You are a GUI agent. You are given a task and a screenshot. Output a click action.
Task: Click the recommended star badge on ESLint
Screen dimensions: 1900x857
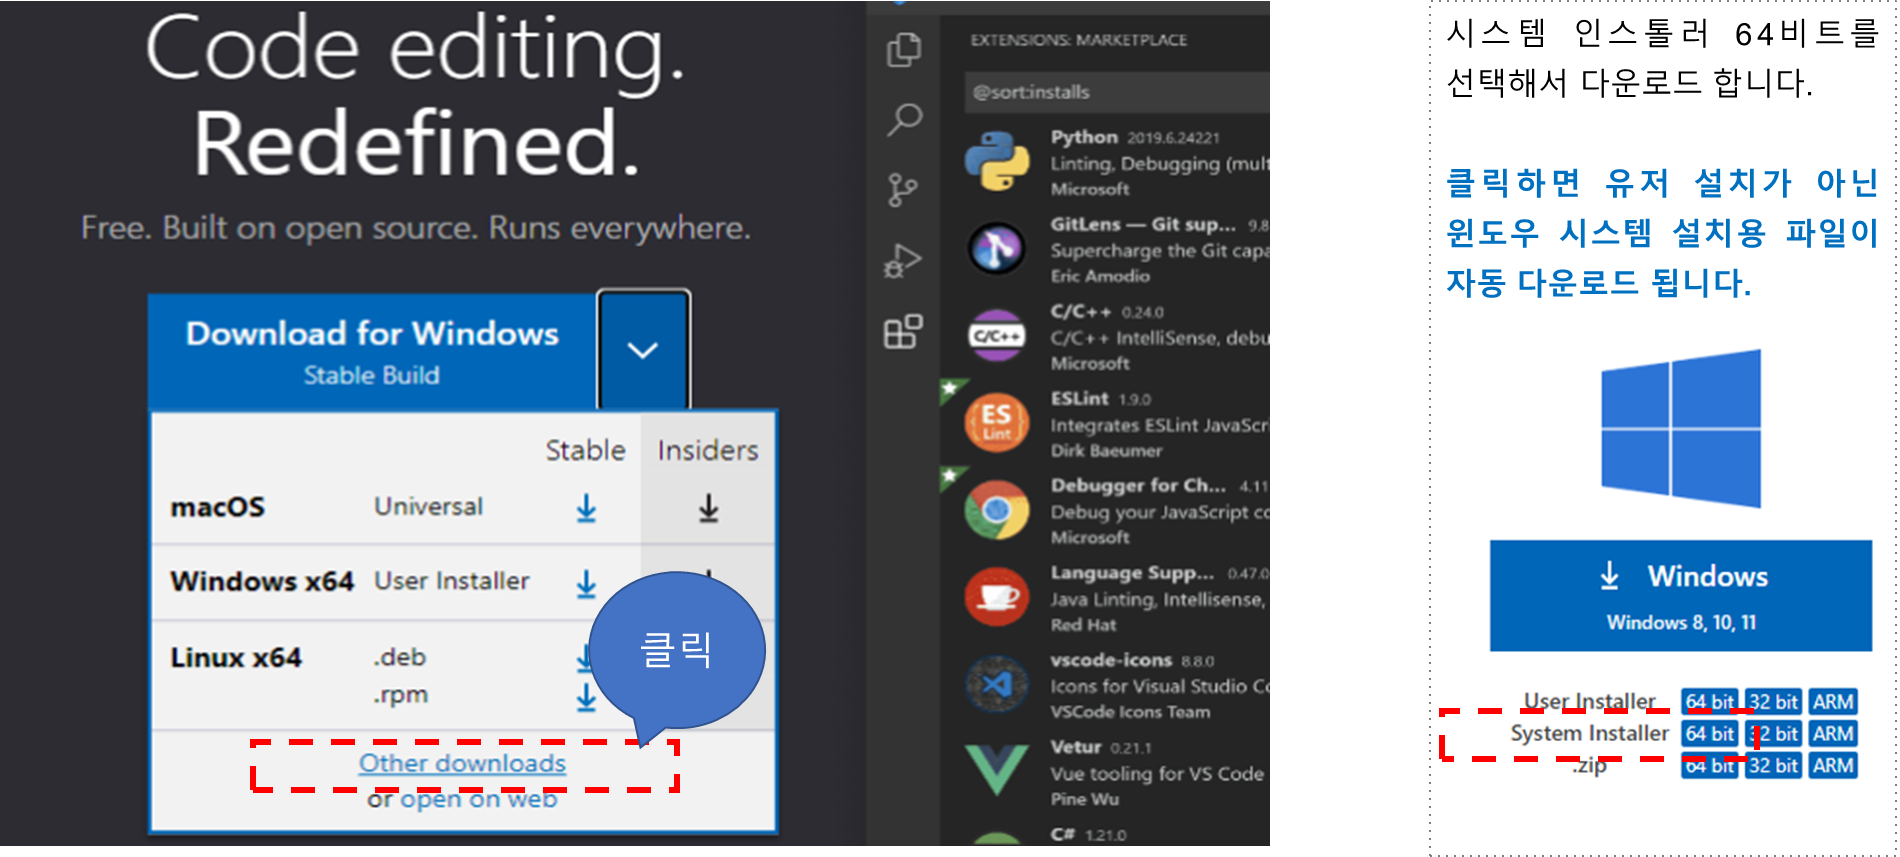(x=951, y=388)
